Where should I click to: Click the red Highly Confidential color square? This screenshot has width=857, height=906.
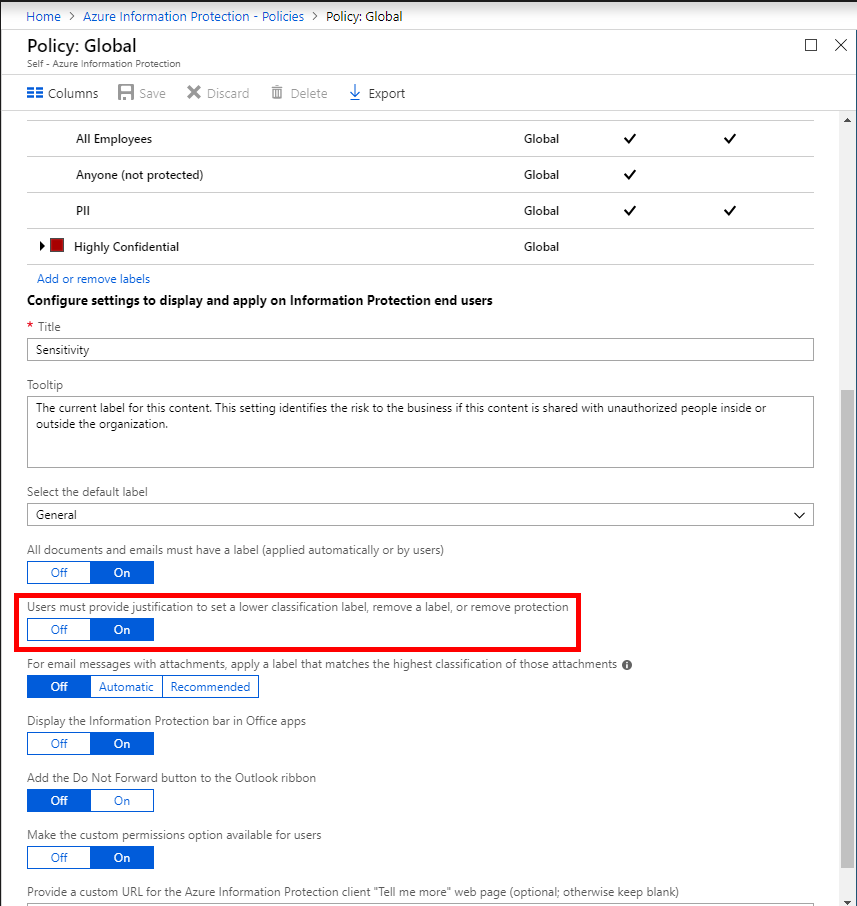(57, 245)
